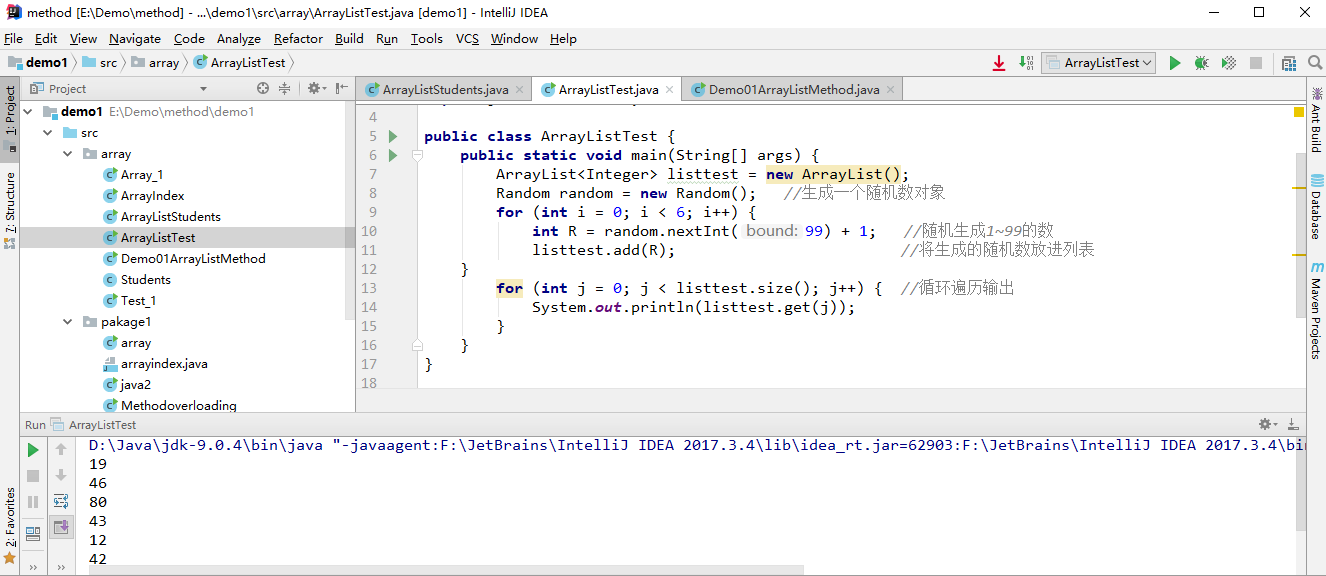Toggle the 2: Favorites tool window

tap(10, 524)
